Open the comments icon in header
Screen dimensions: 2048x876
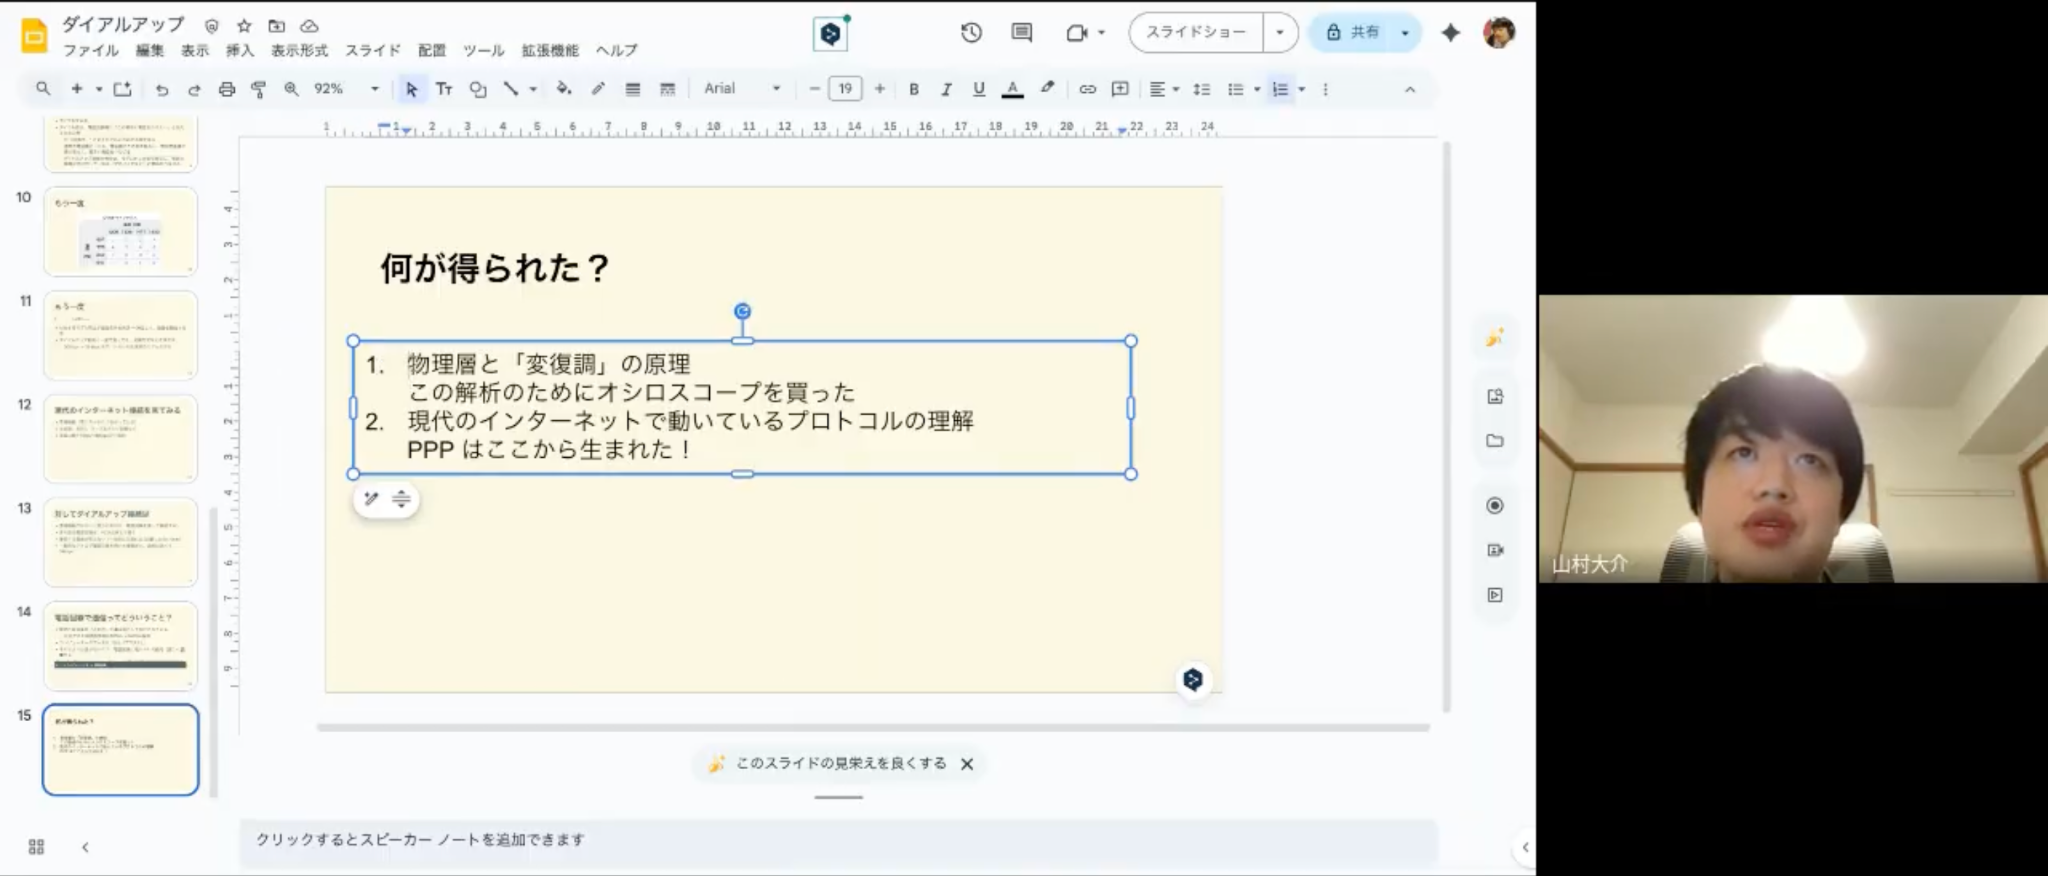click(1021, 33)
